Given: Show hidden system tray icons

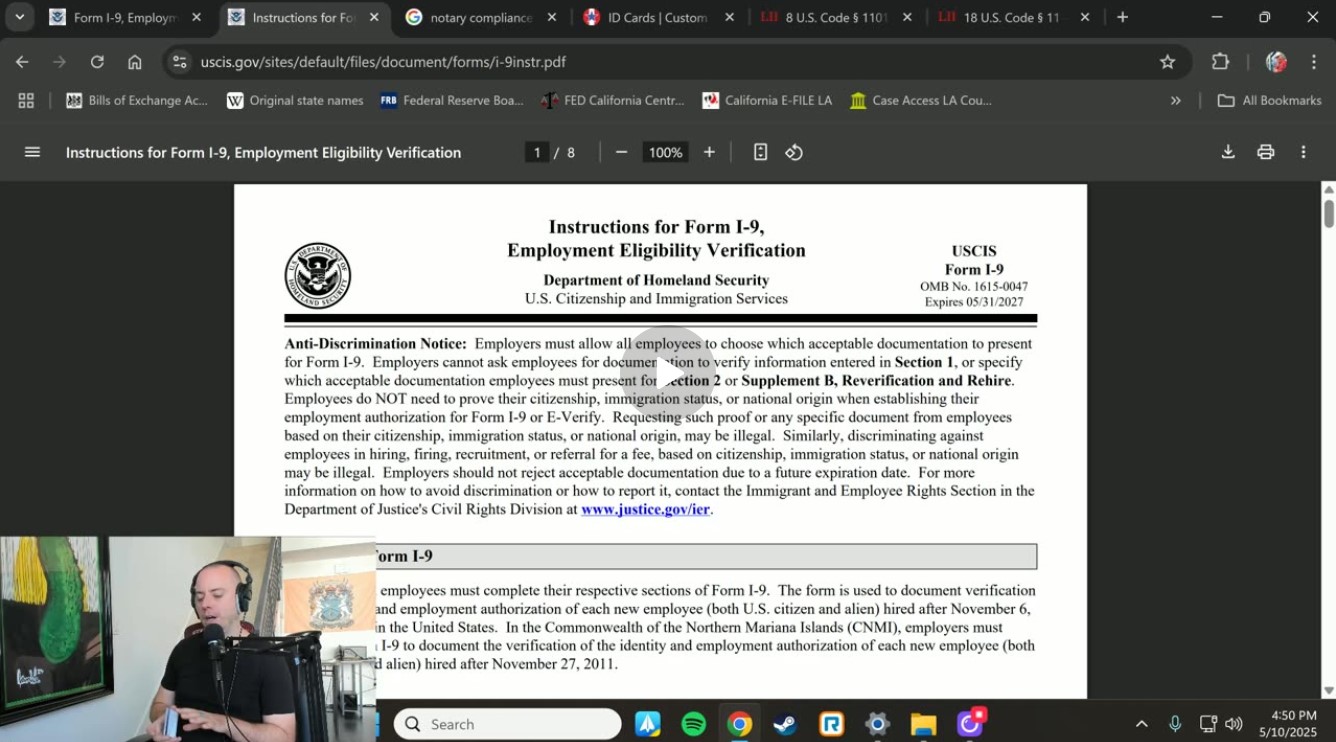Looking at the screenshot, I should pos(1141,724).
